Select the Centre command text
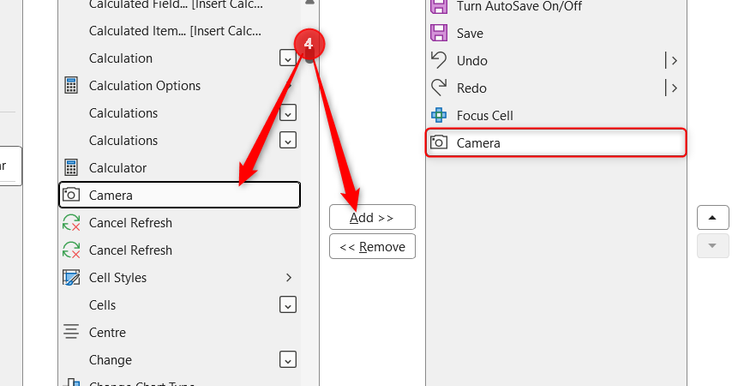Image resolution: width=750 pixels, height=386 pixels. pyautogui.click(x=107, y=332)
